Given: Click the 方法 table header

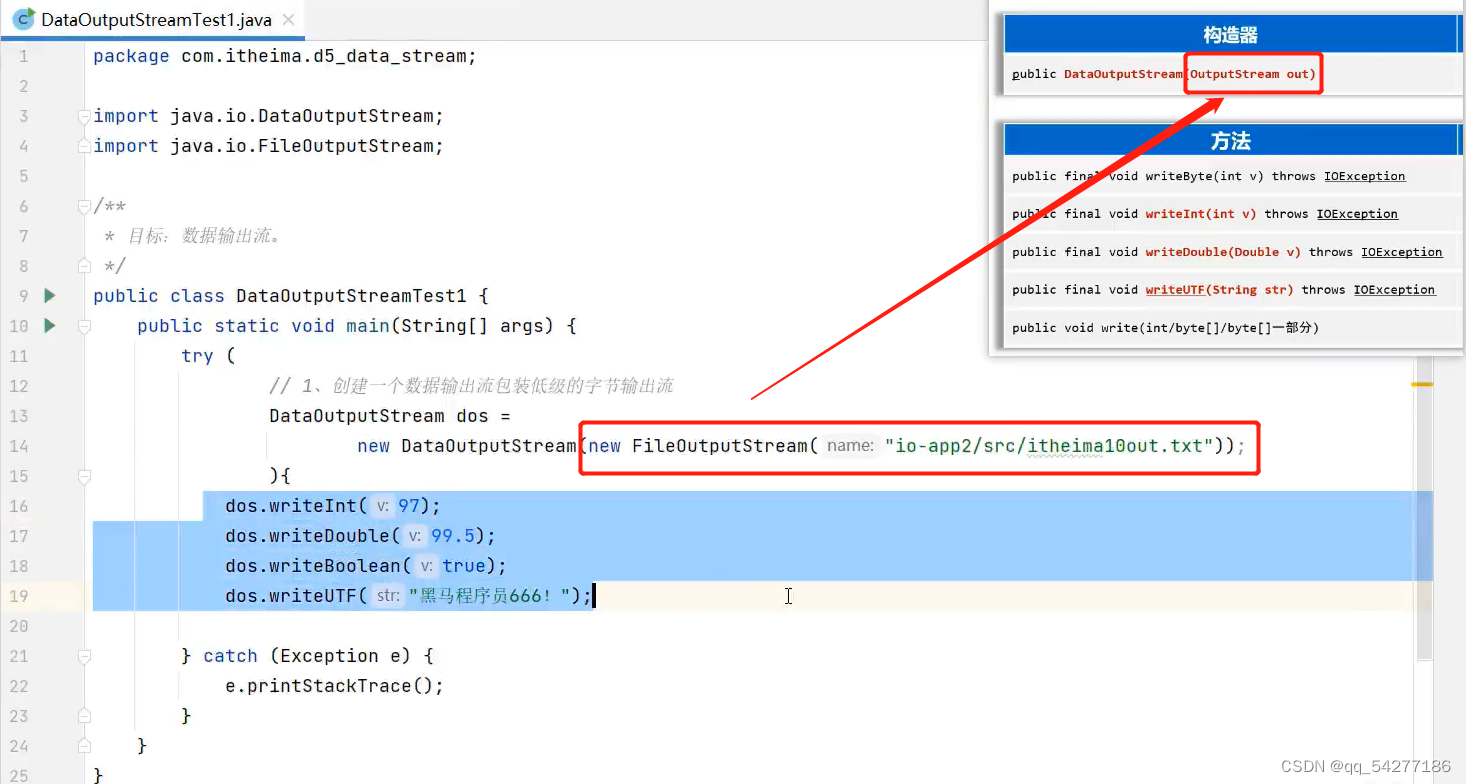Looking at the screenshot, I should (x=1231, y=141).
